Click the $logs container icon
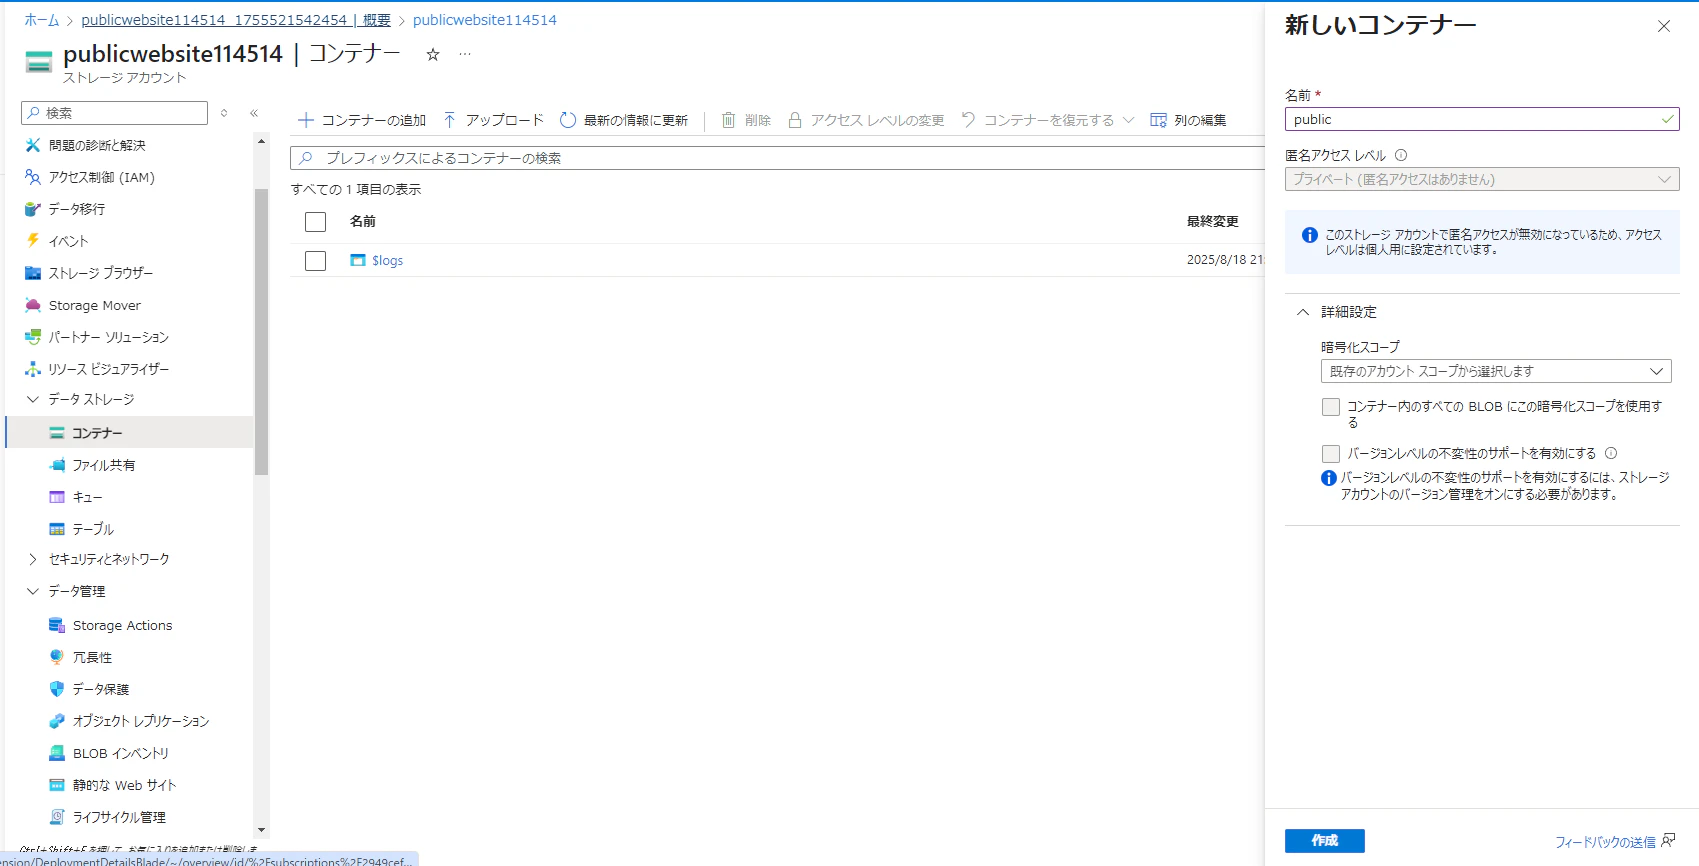The width and height of the screenshot is (1699, 866). [x=358, y=260]
